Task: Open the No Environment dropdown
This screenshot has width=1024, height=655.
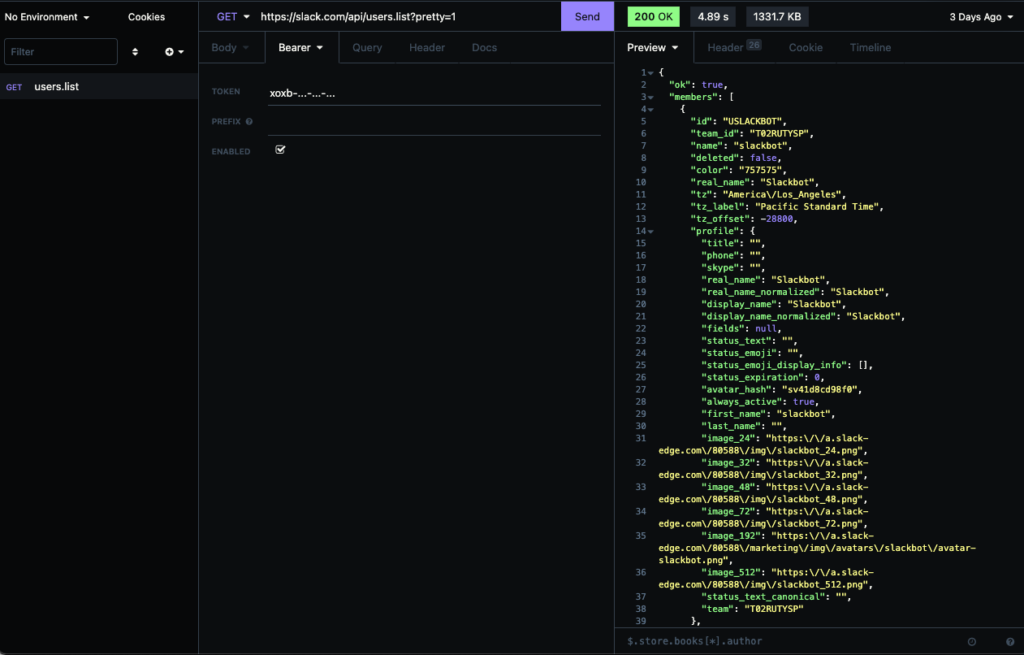Action: pyautogui.click(x=46, y=17)
